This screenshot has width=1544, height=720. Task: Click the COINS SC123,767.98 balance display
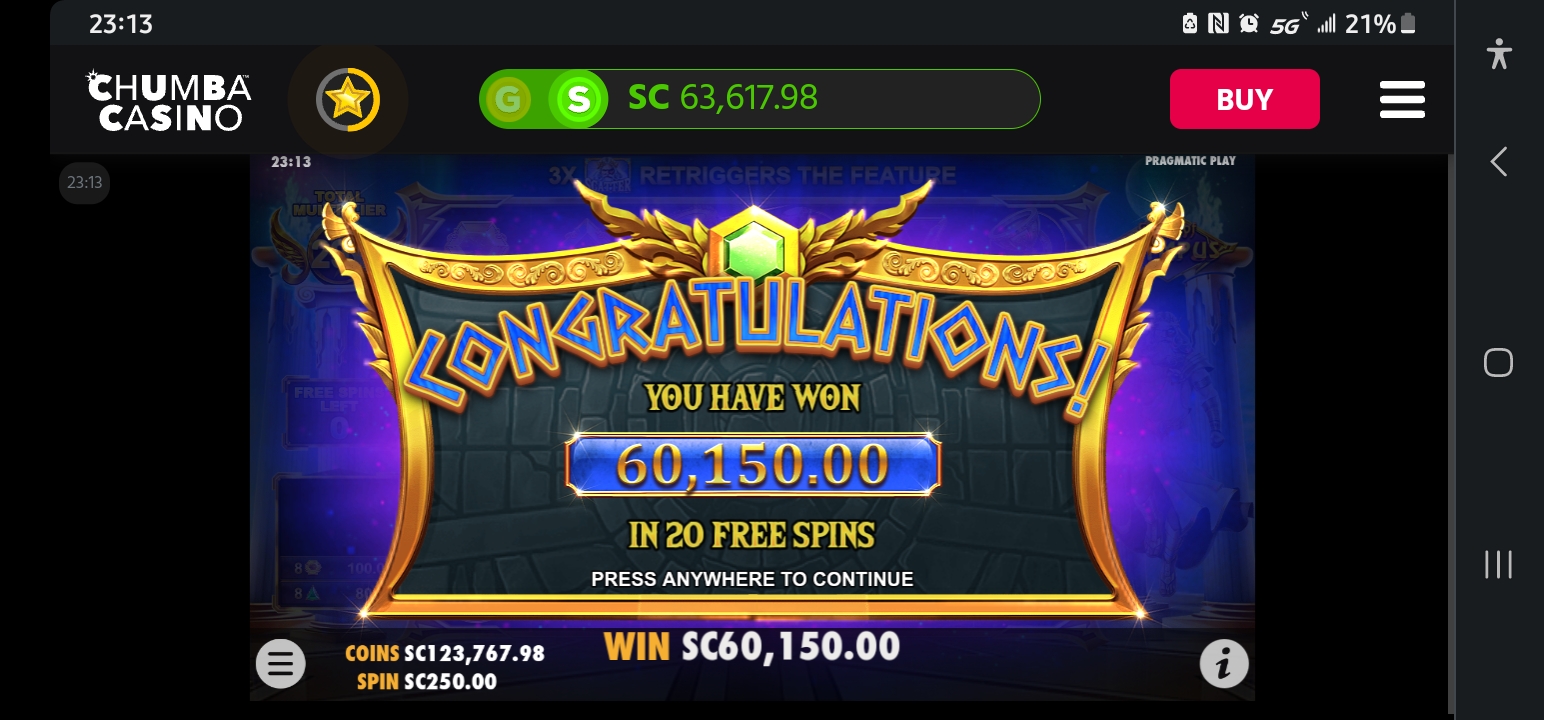(x=444, y=653)
